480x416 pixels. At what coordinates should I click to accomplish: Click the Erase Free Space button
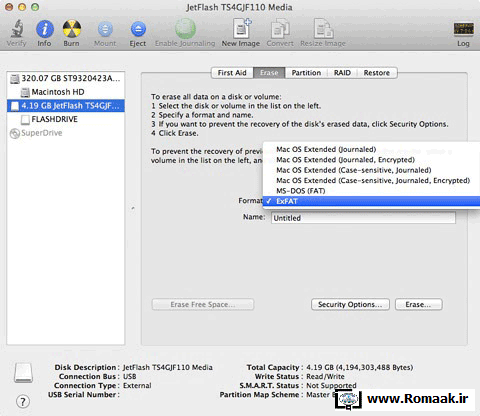click(203, 304)
